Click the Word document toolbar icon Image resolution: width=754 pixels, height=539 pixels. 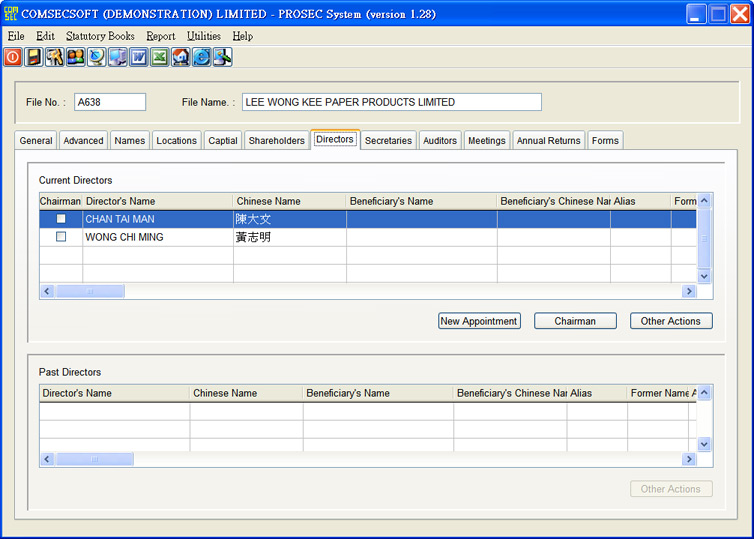[x=139, y=57]
